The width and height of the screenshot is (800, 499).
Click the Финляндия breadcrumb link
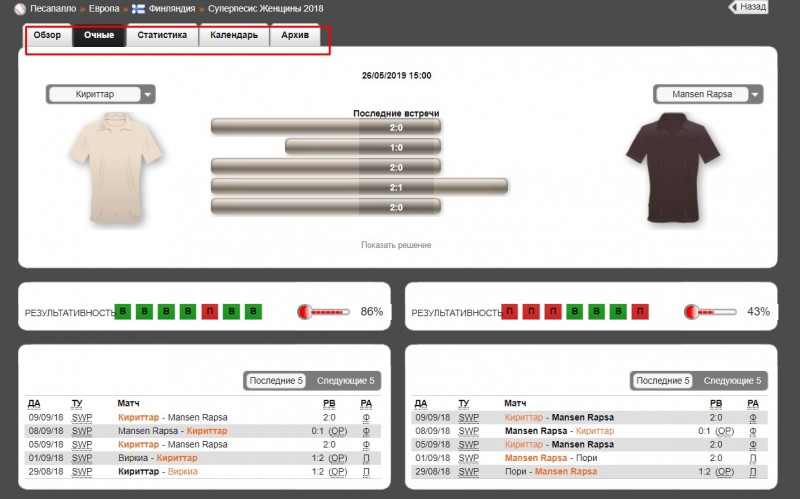point(172,9)
